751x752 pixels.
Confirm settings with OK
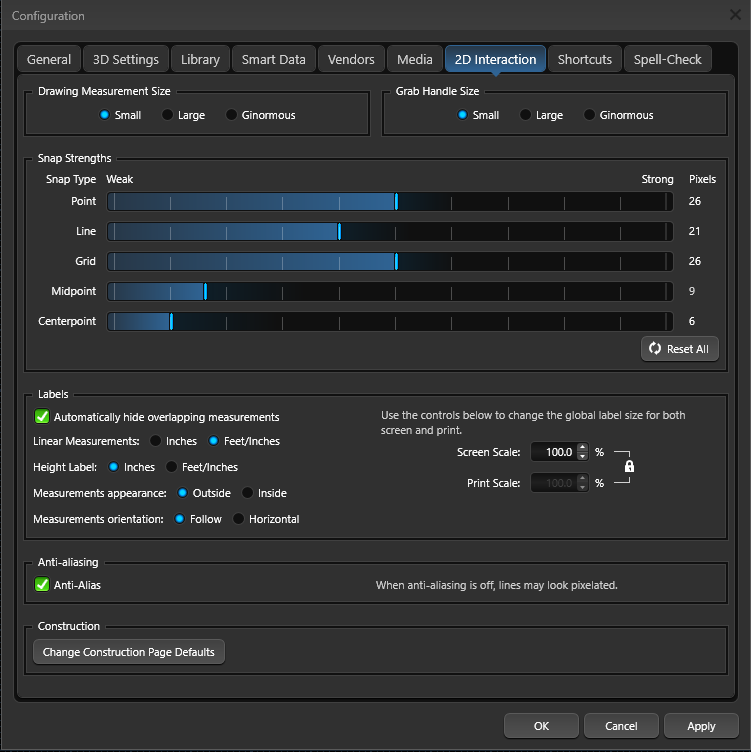[541, 726]
